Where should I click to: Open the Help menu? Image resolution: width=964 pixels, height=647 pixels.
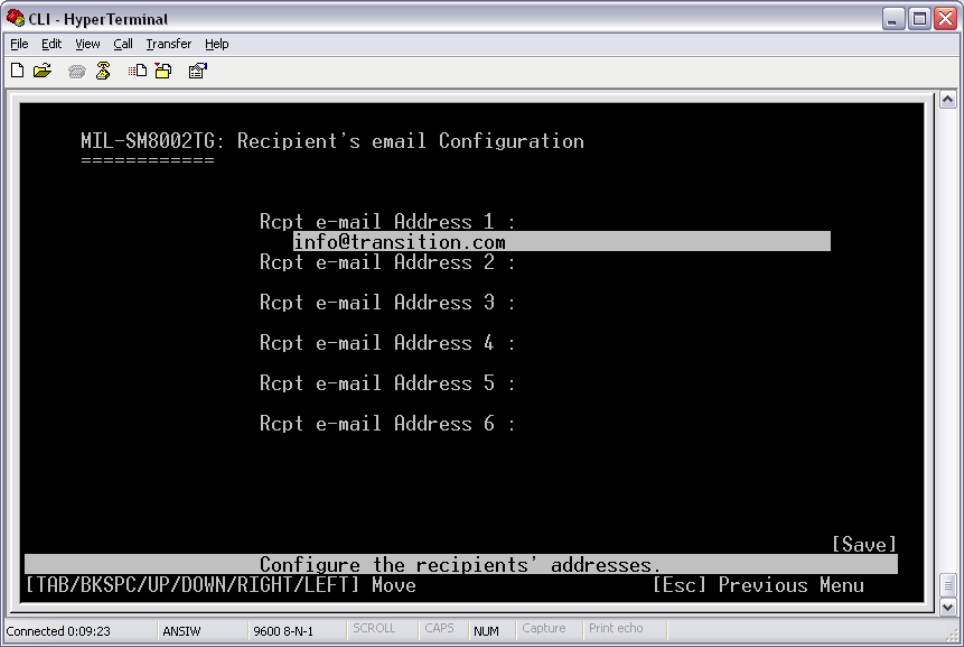click(x=217, y=44)
